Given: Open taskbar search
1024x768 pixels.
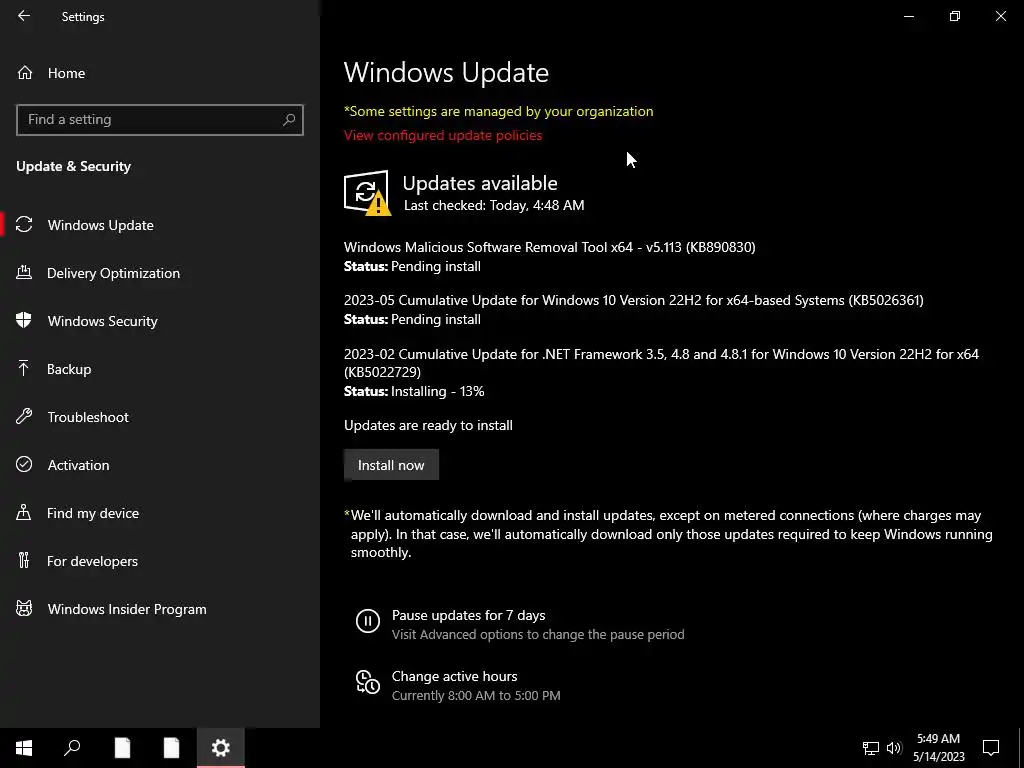Looking at the screenshot, I should click(x=72, y=748).
